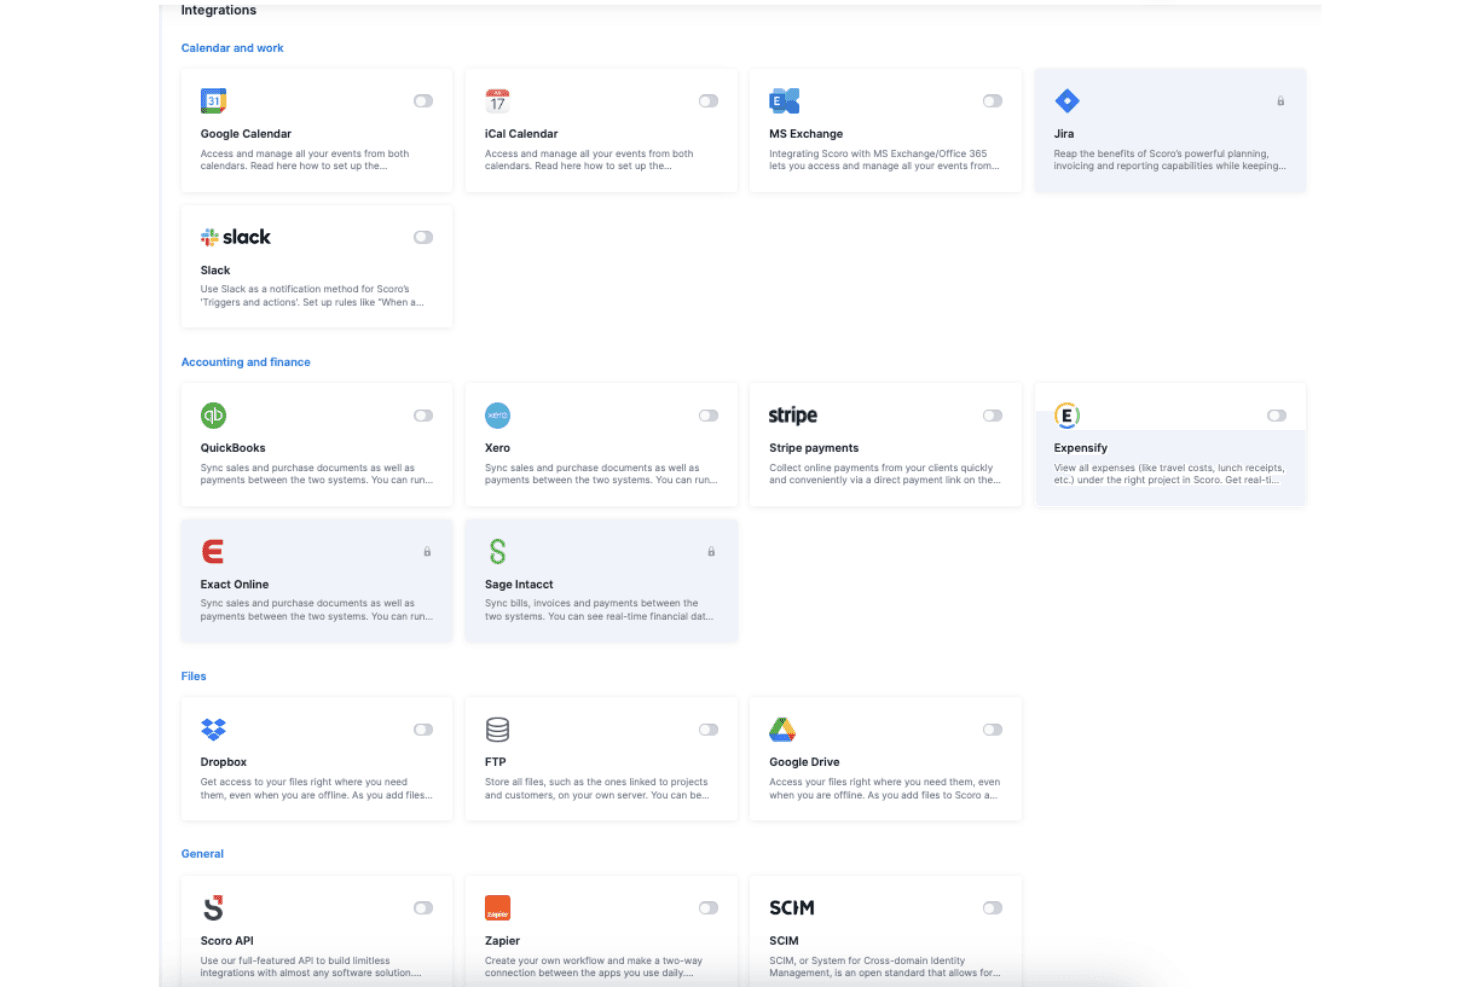Click the Dropbox icon
1480x987 pixels.
(x=213, y=729)
